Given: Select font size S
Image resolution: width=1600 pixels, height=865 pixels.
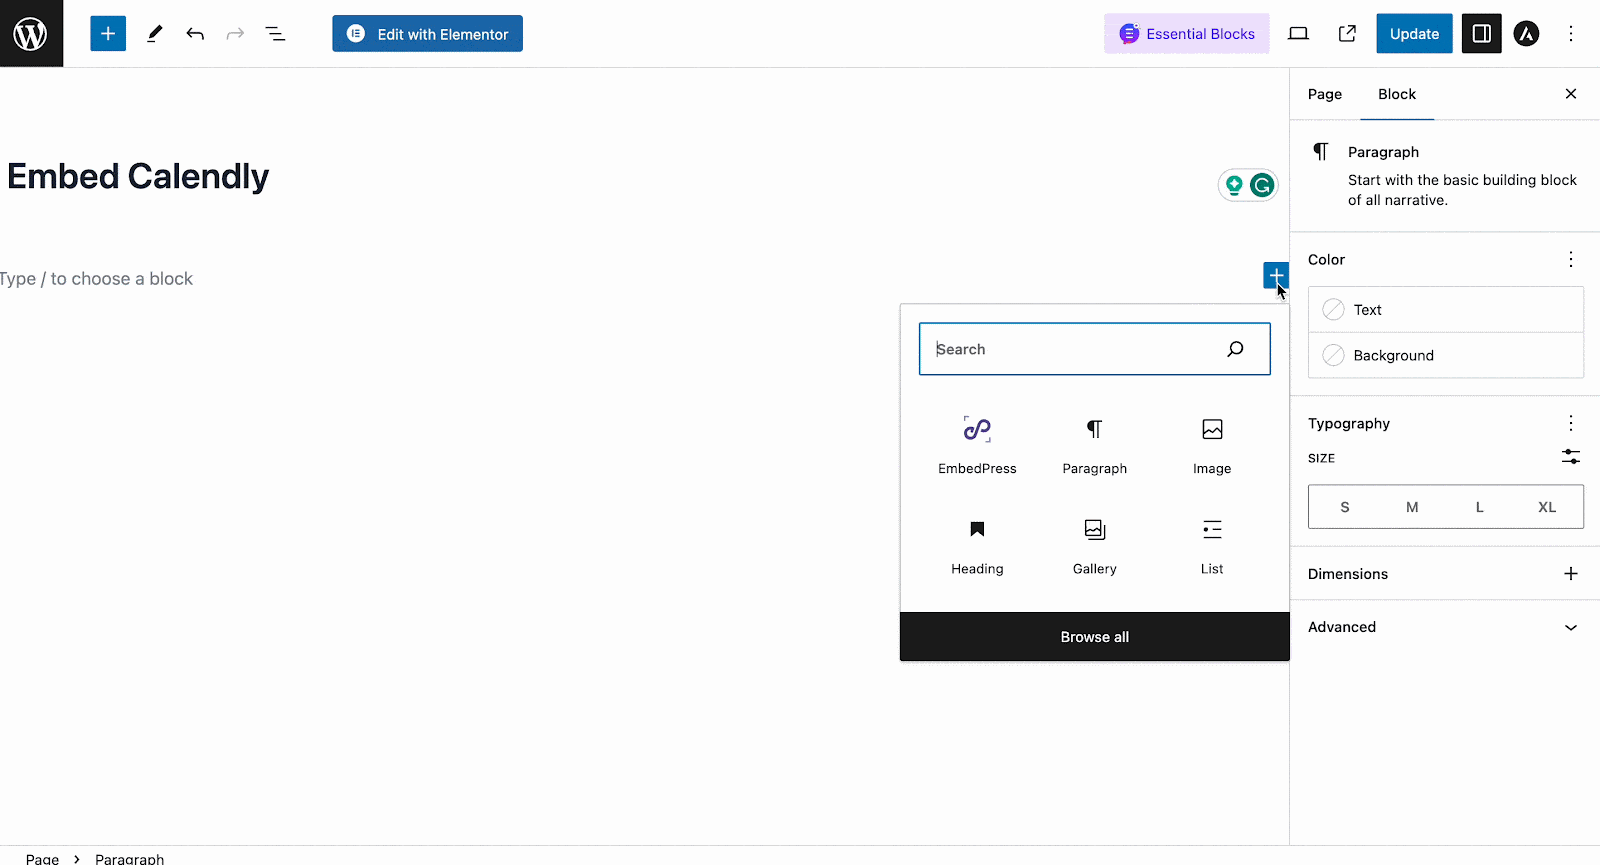Looking at the screenshot, I should tap(1345, 507).
